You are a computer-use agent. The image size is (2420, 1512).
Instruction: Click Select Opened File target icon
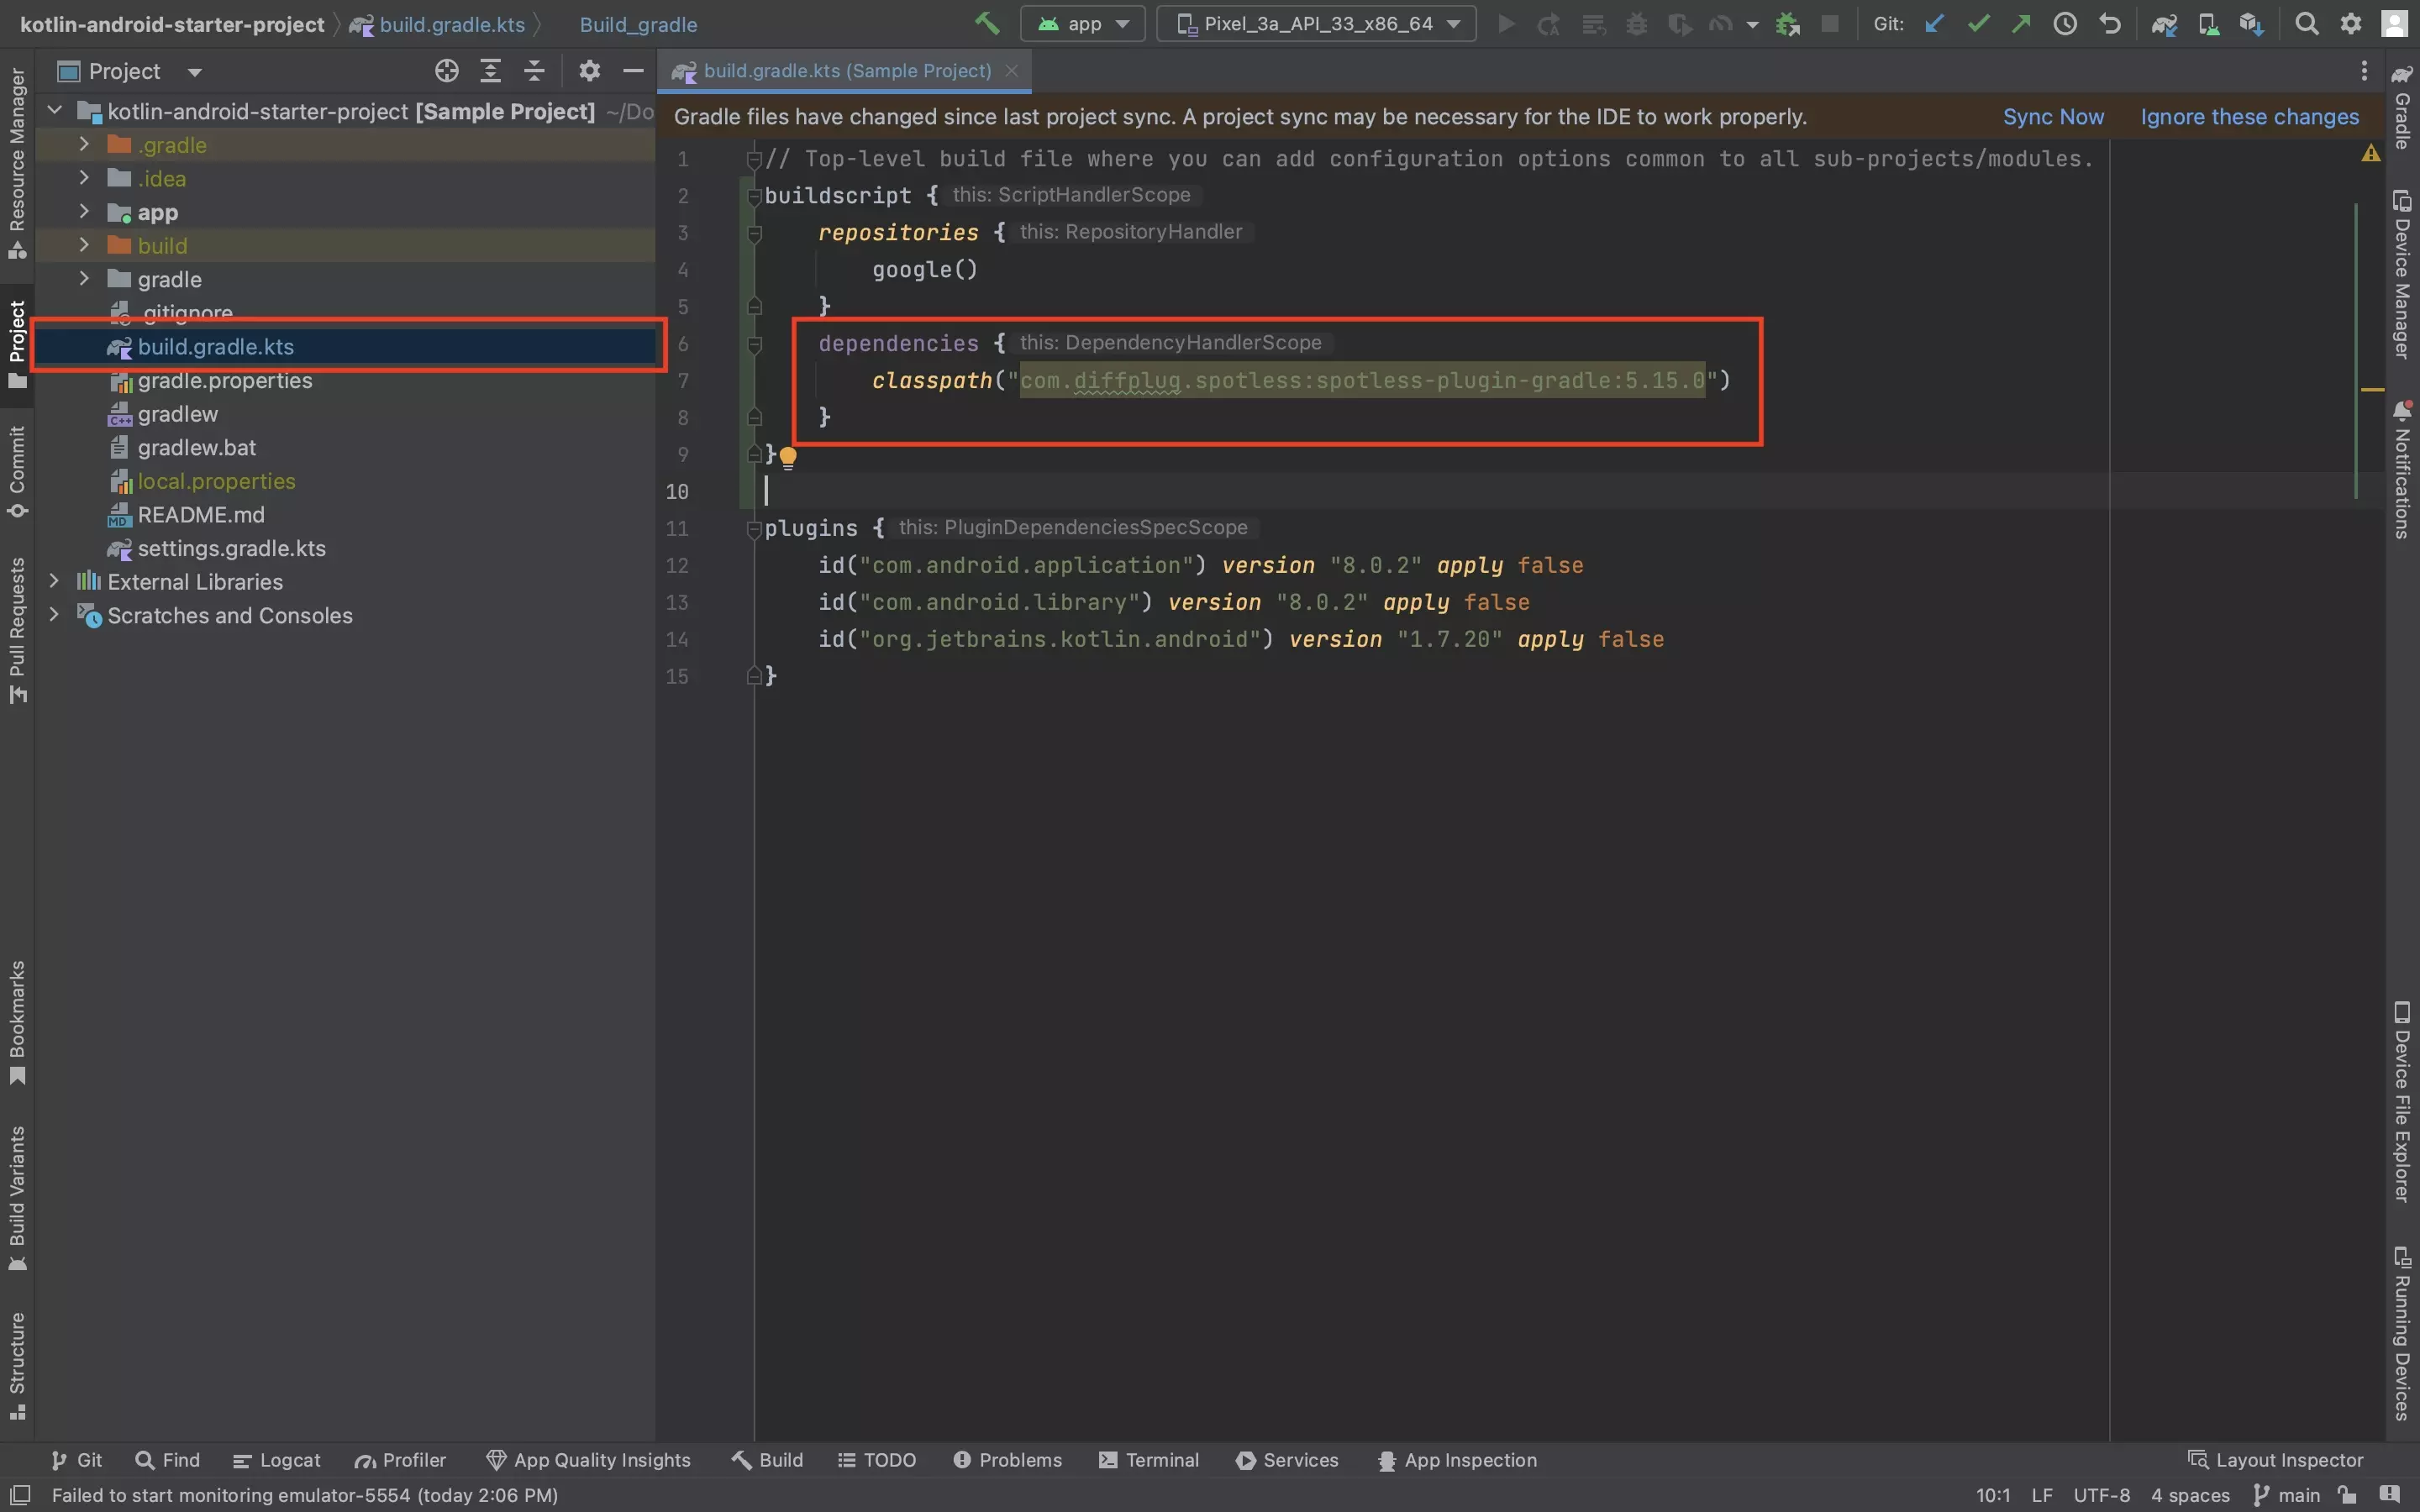446,70
